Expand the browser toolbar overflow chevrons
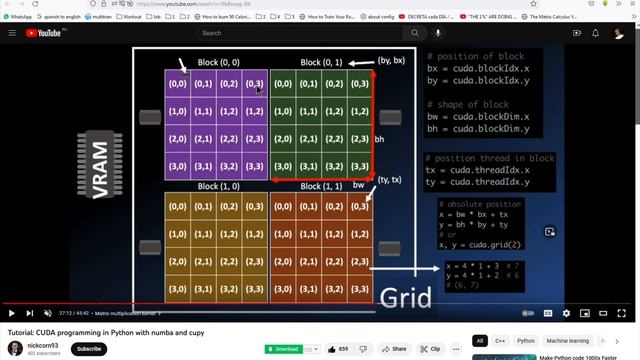 coord(619,4)
